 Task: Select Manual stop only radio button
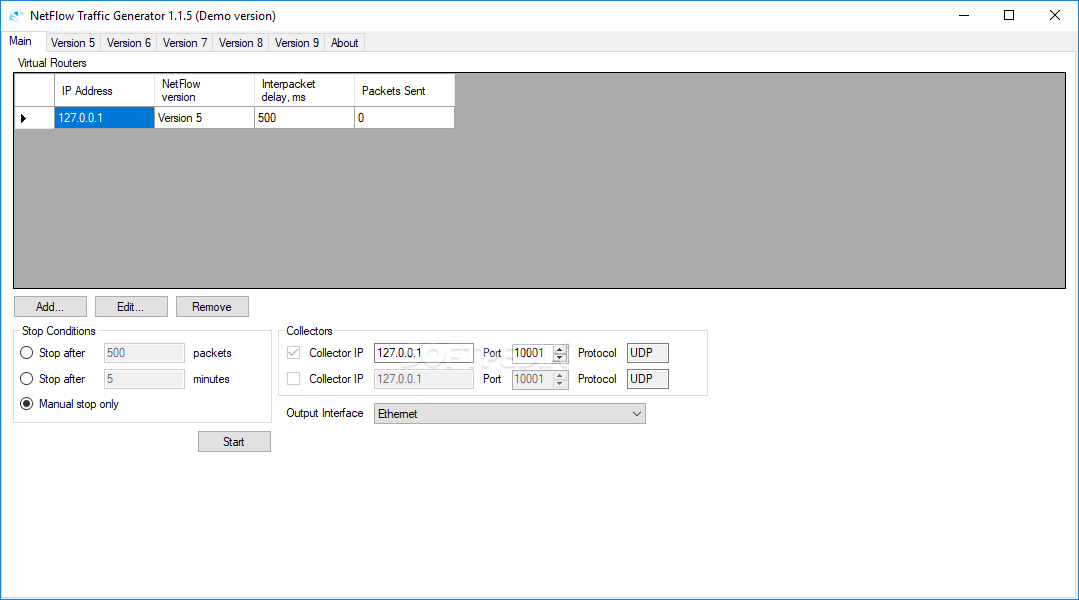click(27, 404)
